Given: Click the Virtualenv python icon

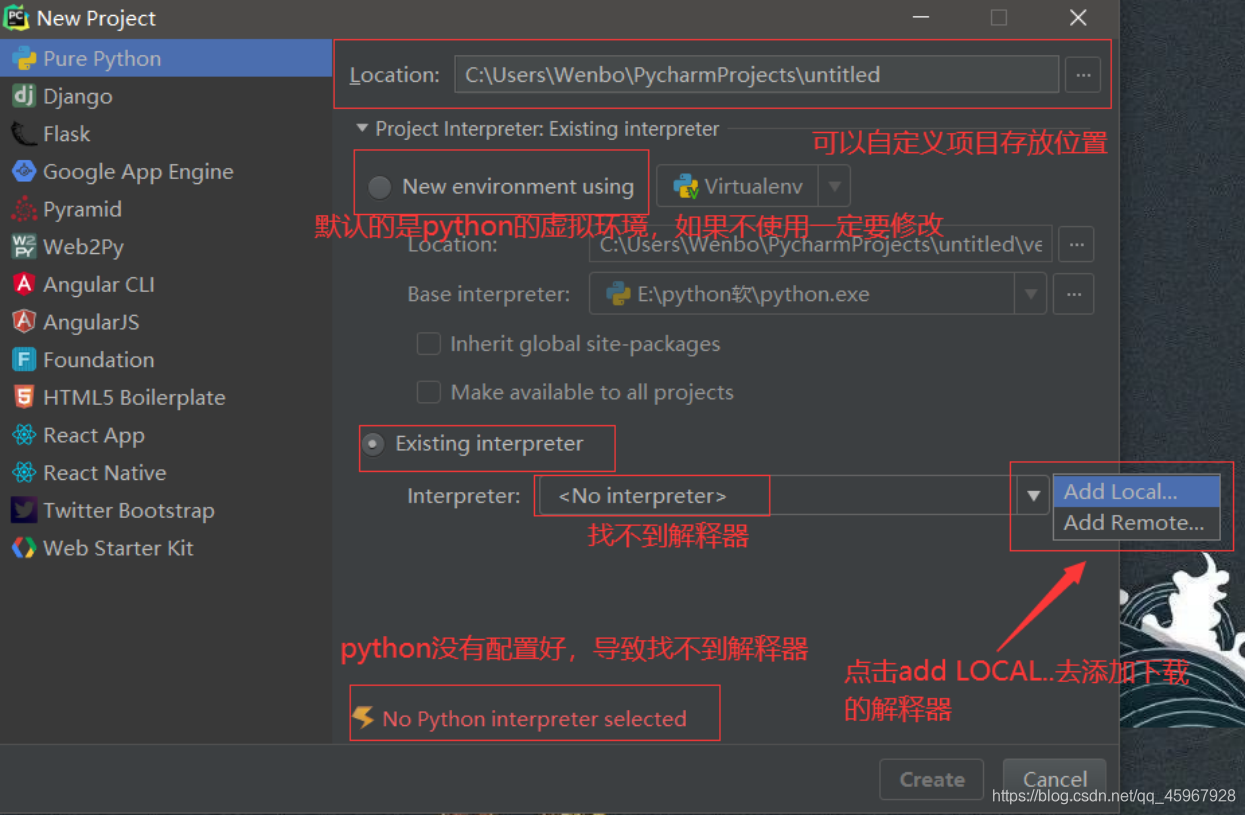Looking at the screenshot, I should pyautogui.click(x=686, y=186).
